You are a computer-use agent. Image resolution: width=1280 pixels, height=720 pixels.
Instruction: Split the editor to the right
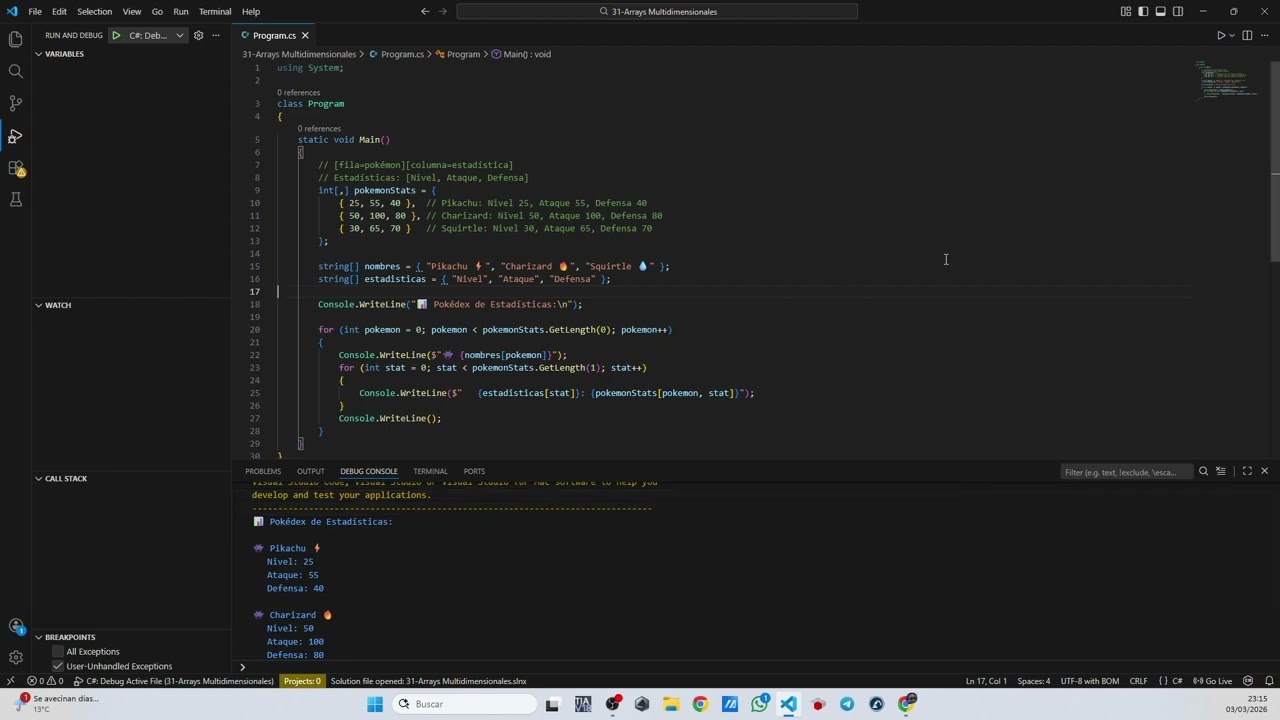click(1247, 35)
